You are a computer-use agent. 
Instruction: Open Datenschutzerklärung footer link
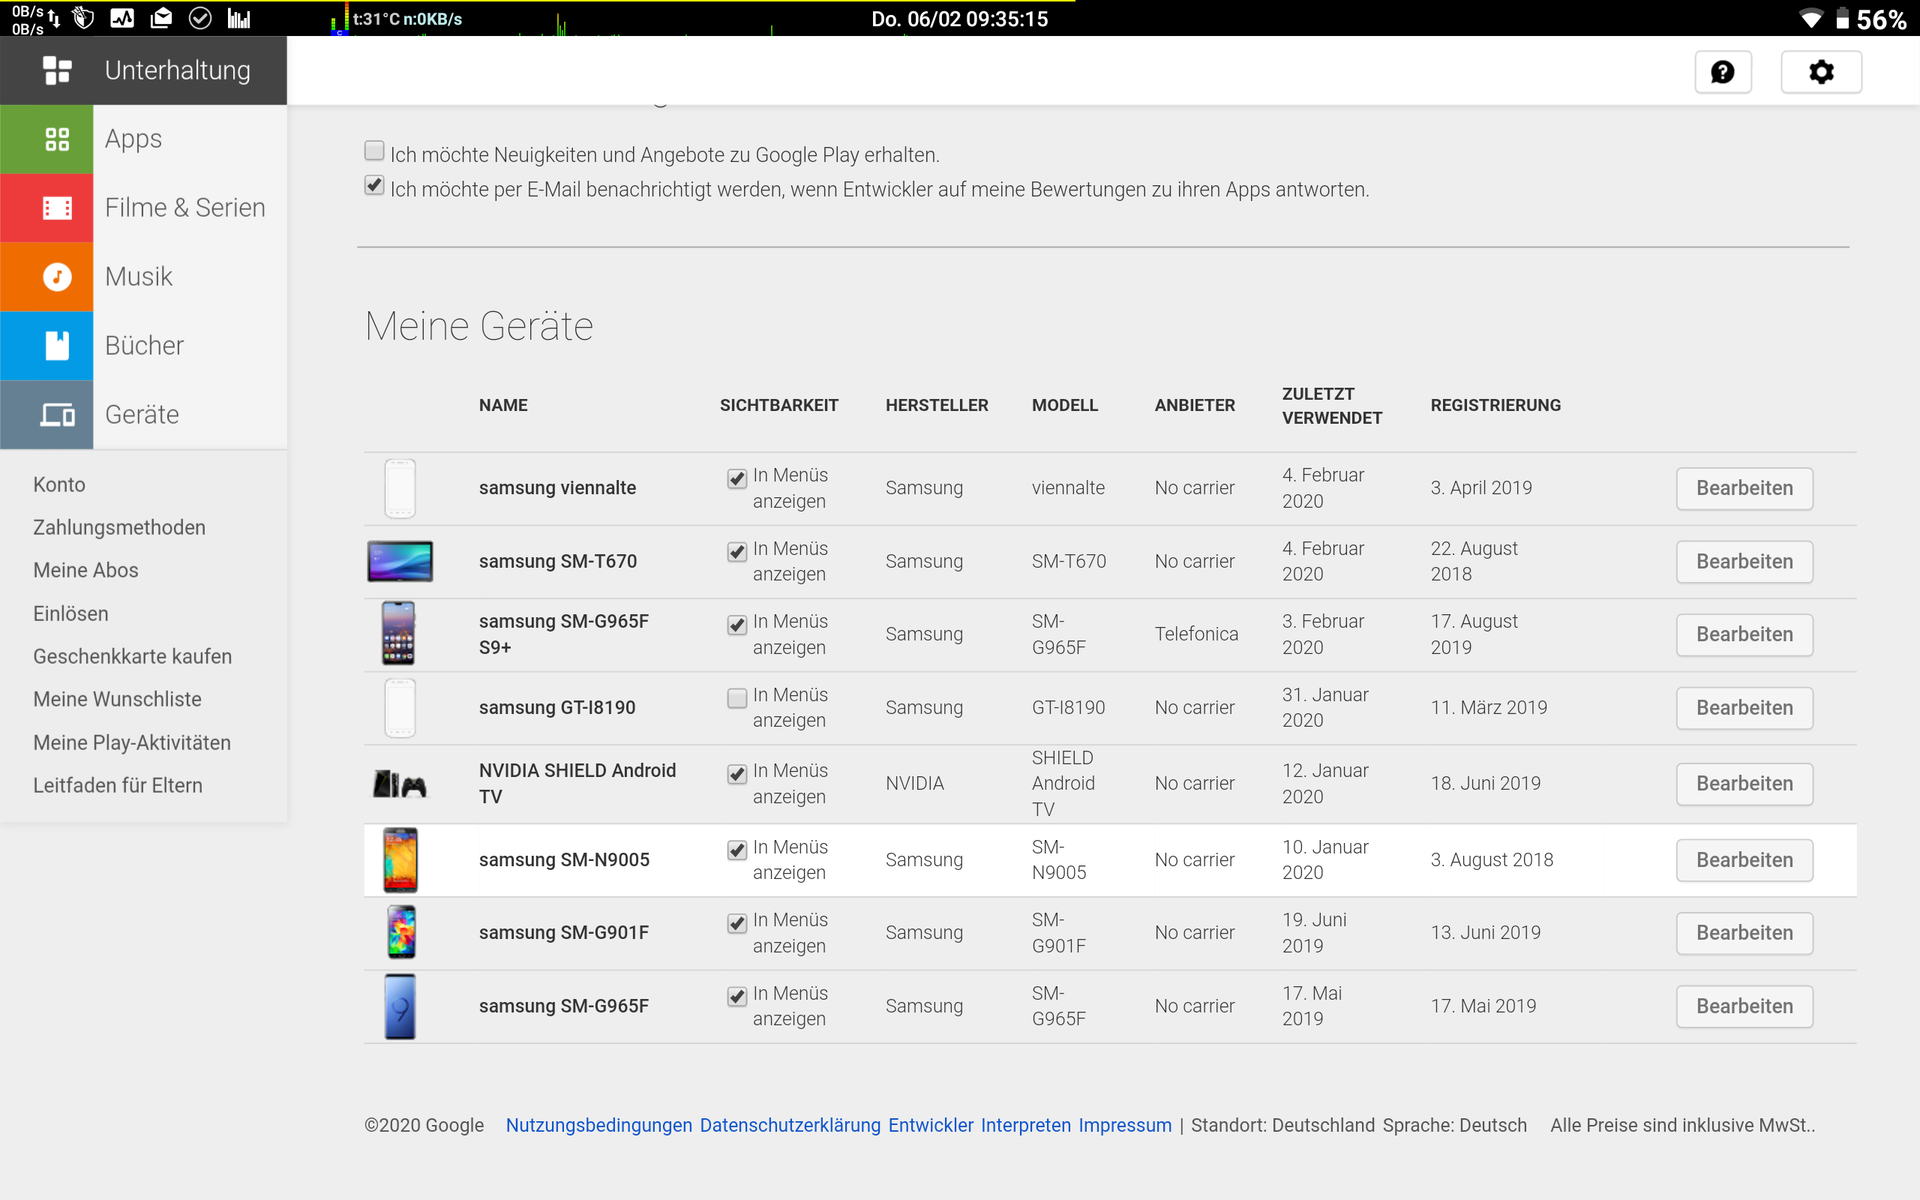[790, 1125]
